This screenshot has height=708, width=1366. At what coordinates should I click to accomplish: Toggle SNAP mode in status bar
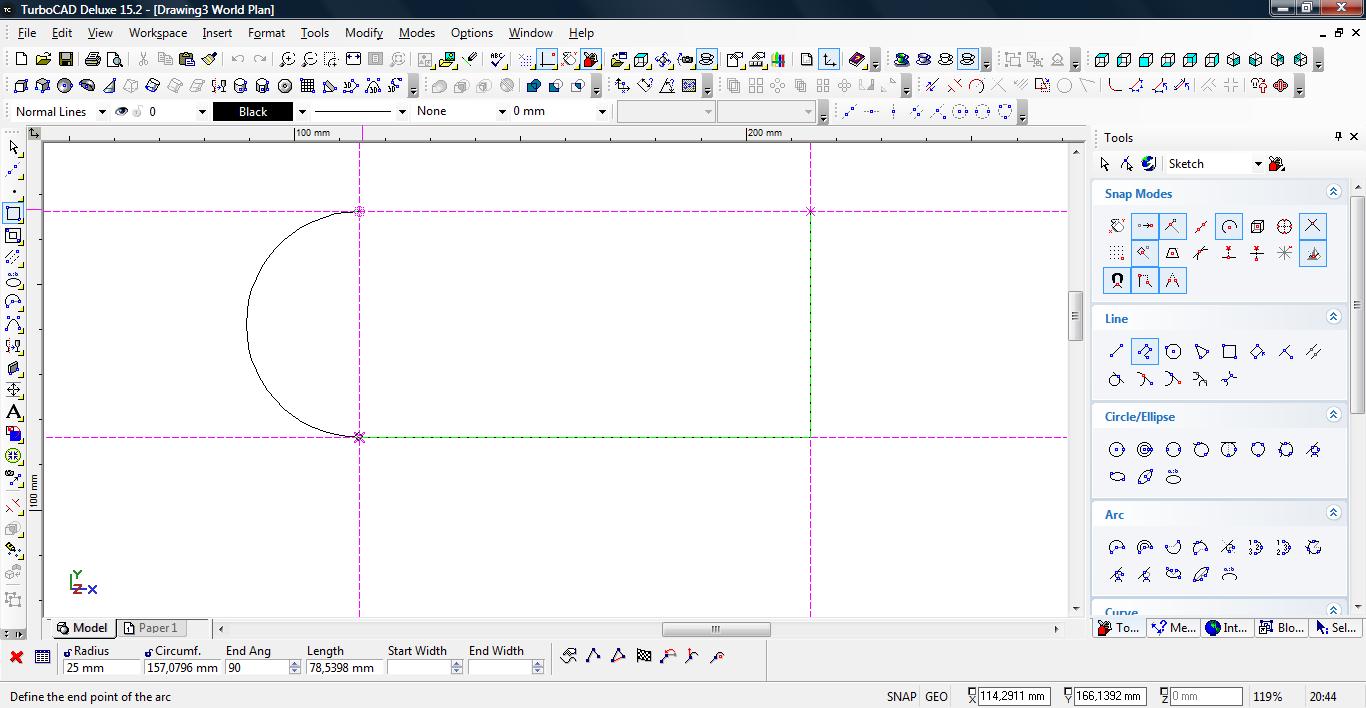(900, 697)
